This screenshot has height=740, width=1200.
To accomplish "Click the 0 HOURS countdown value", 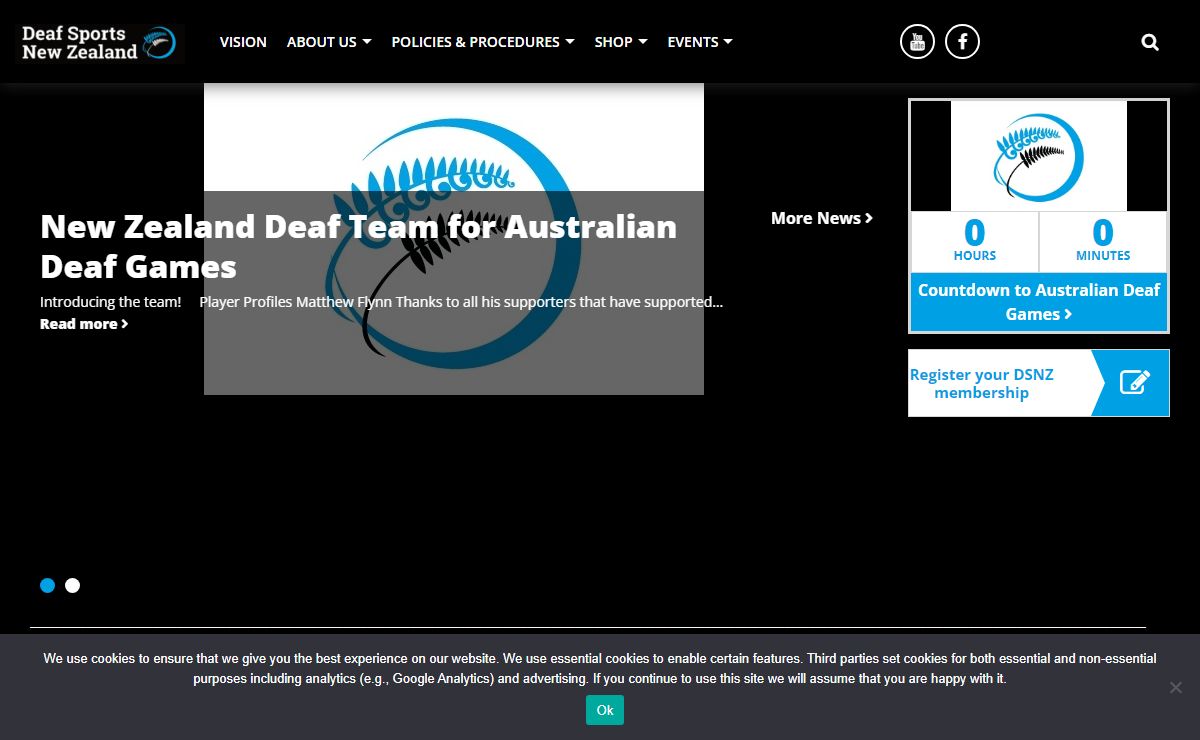I will point(975,241).
